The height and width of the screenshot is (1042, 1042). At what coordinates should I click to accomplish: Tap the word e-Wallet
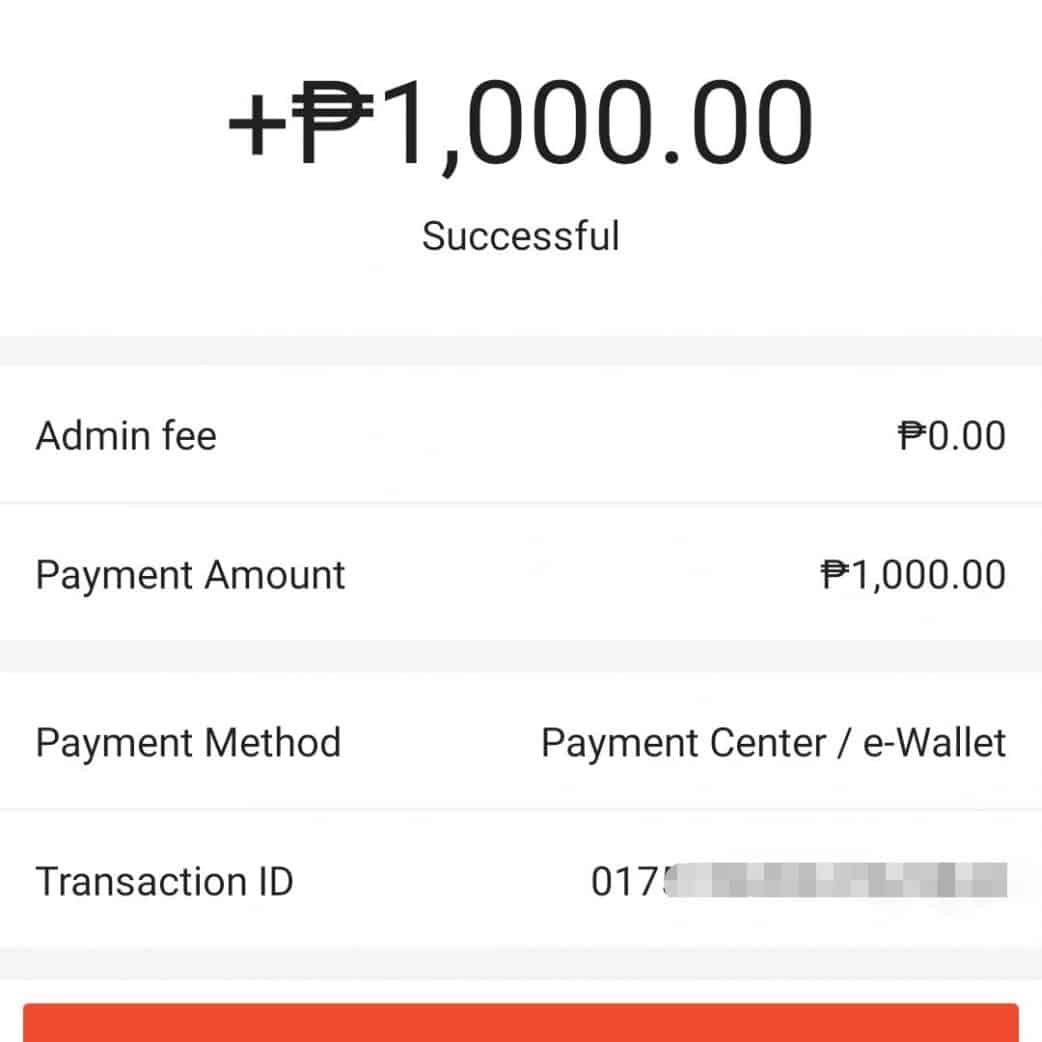click(933, 743)
